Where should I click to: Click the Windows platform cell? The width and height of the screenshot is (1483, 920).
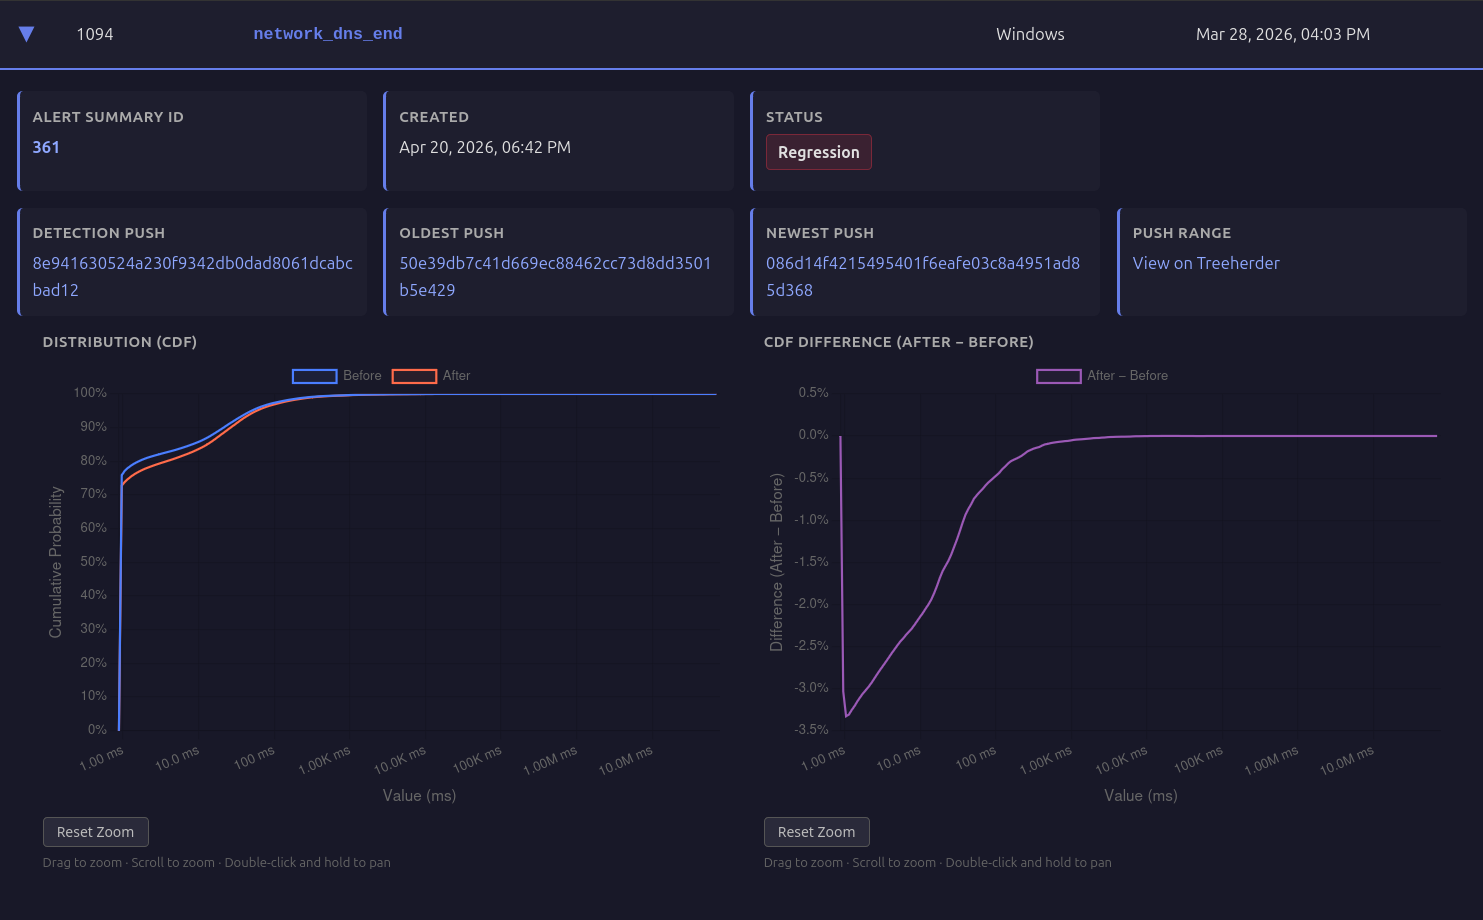click(x=1029, y=34)
